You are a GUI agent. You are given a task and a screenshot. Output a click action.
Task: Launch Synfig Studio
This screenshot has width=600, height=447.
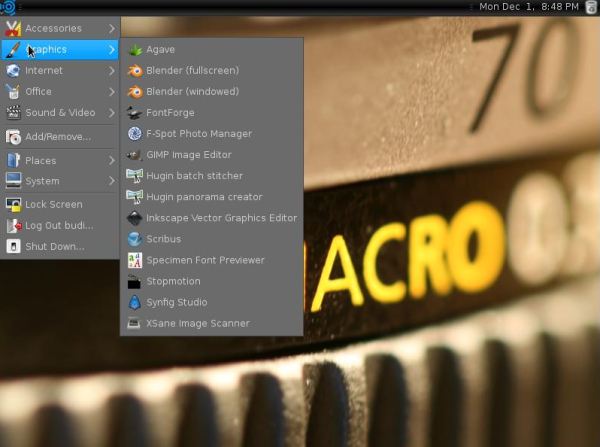click(212, 302)
